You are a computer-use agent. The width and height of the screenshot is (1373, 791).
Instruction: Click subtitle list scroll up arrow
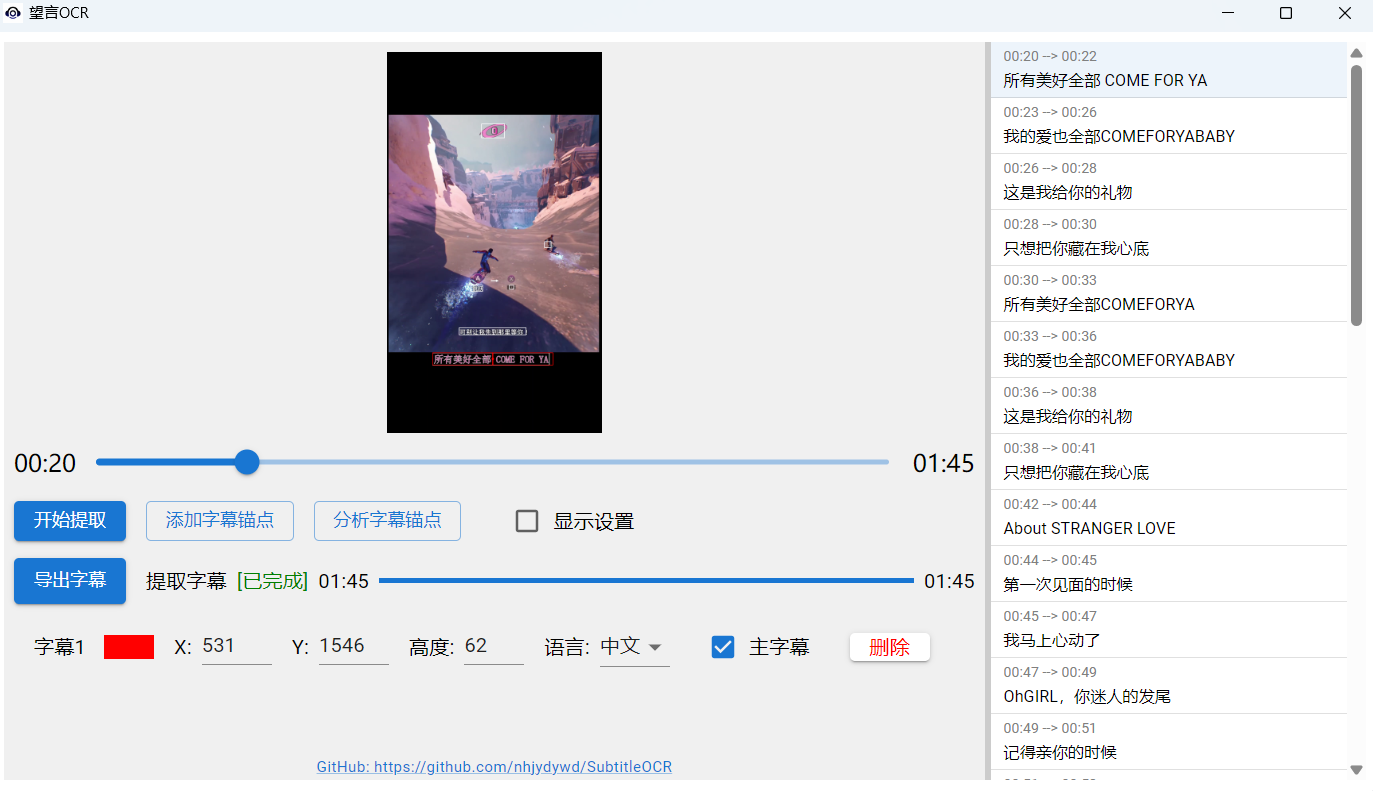pos(1356,53)
